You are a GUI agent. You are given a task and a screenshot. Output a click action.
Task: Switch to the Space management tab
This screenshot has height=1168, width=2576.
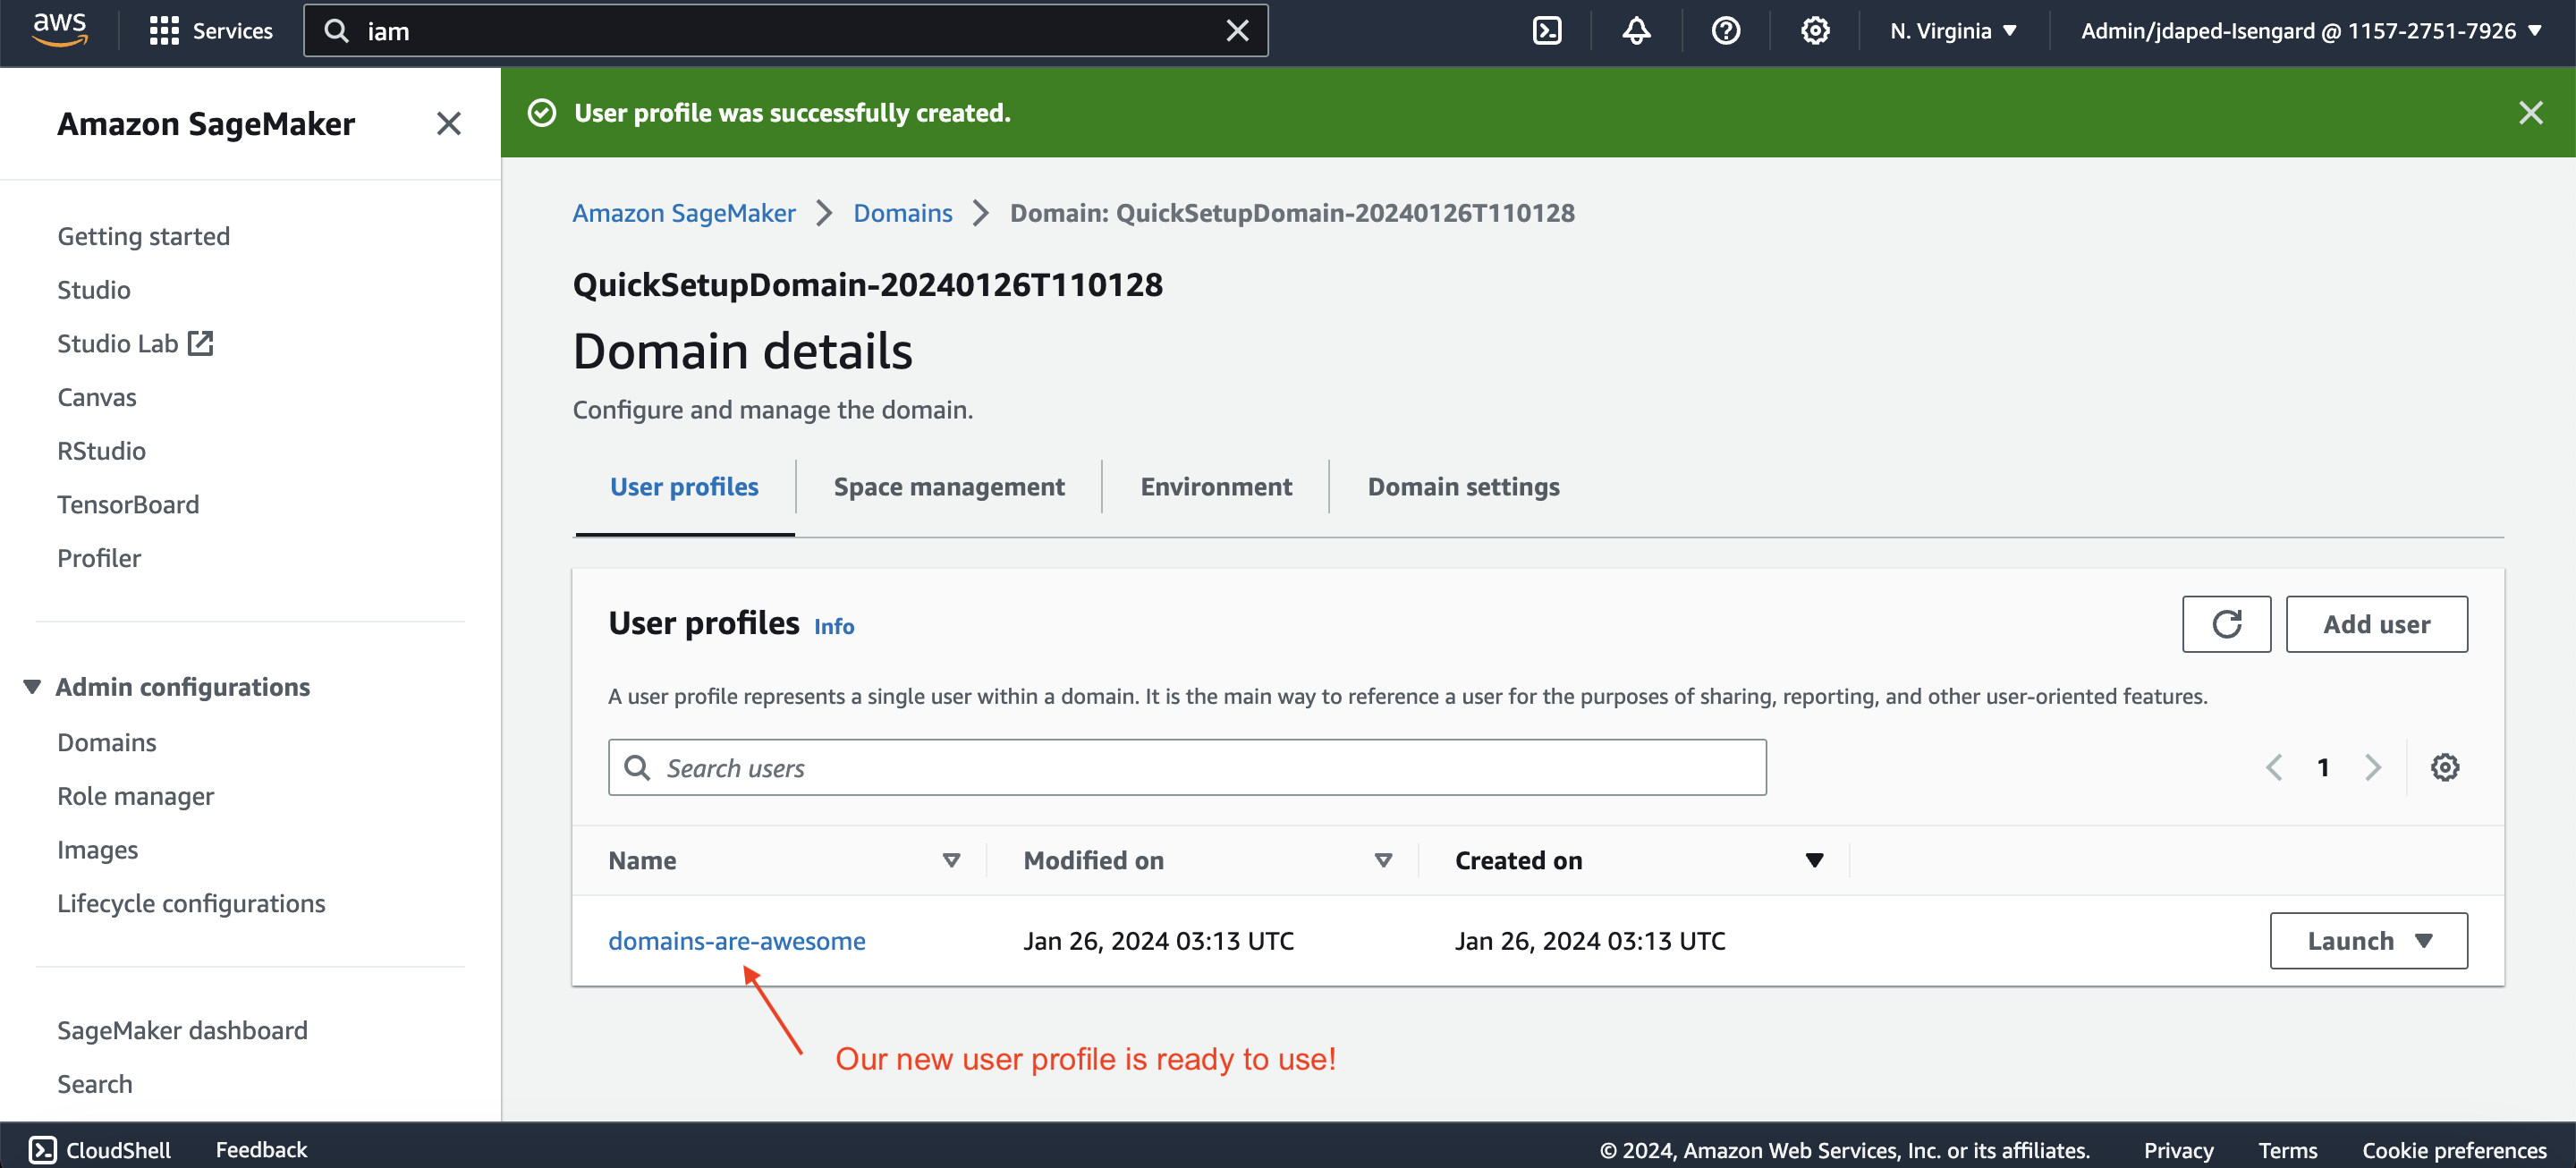tap(948, 487)
